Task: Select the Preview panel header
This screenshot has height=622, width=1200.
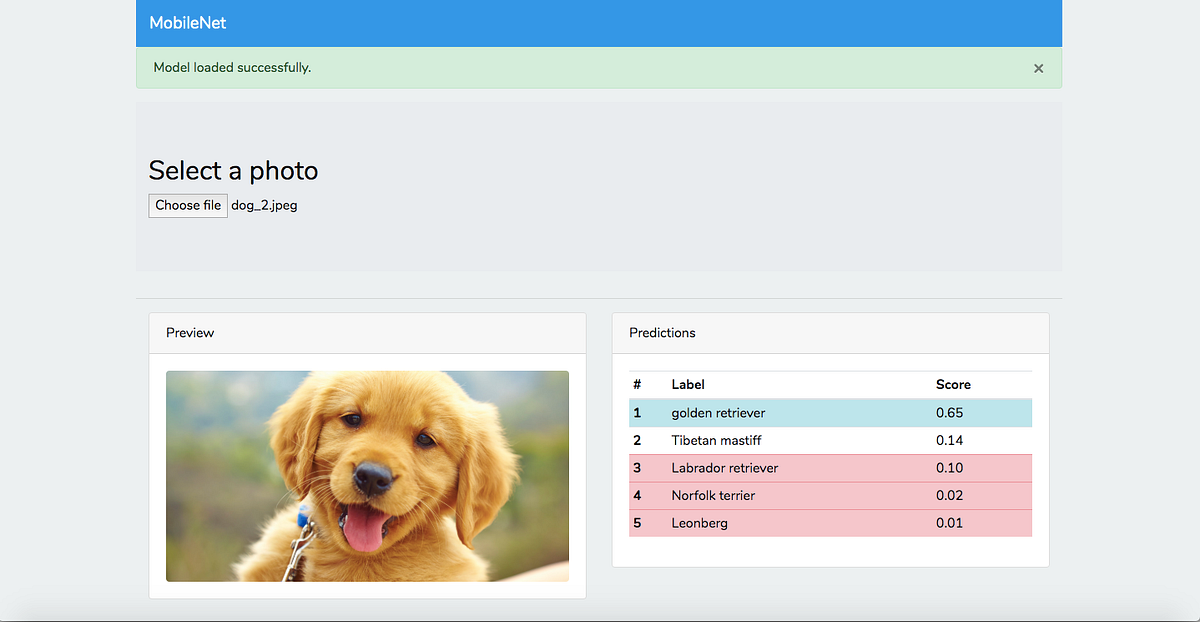Action: [x=190, y=333]
